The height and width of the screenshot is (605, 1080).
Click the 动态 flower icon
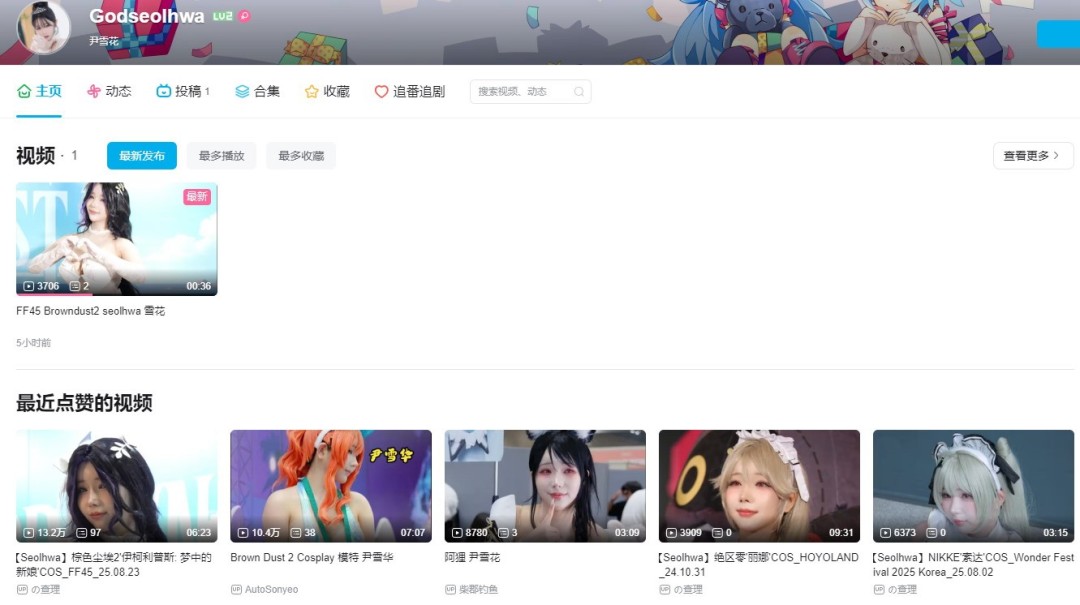tap(93, 91)
